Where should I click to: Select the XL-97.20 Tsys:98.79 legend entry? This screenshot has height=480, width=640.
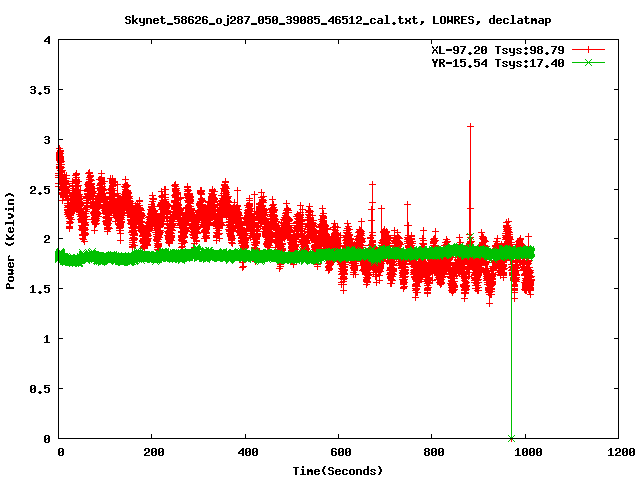click(498, 50)
